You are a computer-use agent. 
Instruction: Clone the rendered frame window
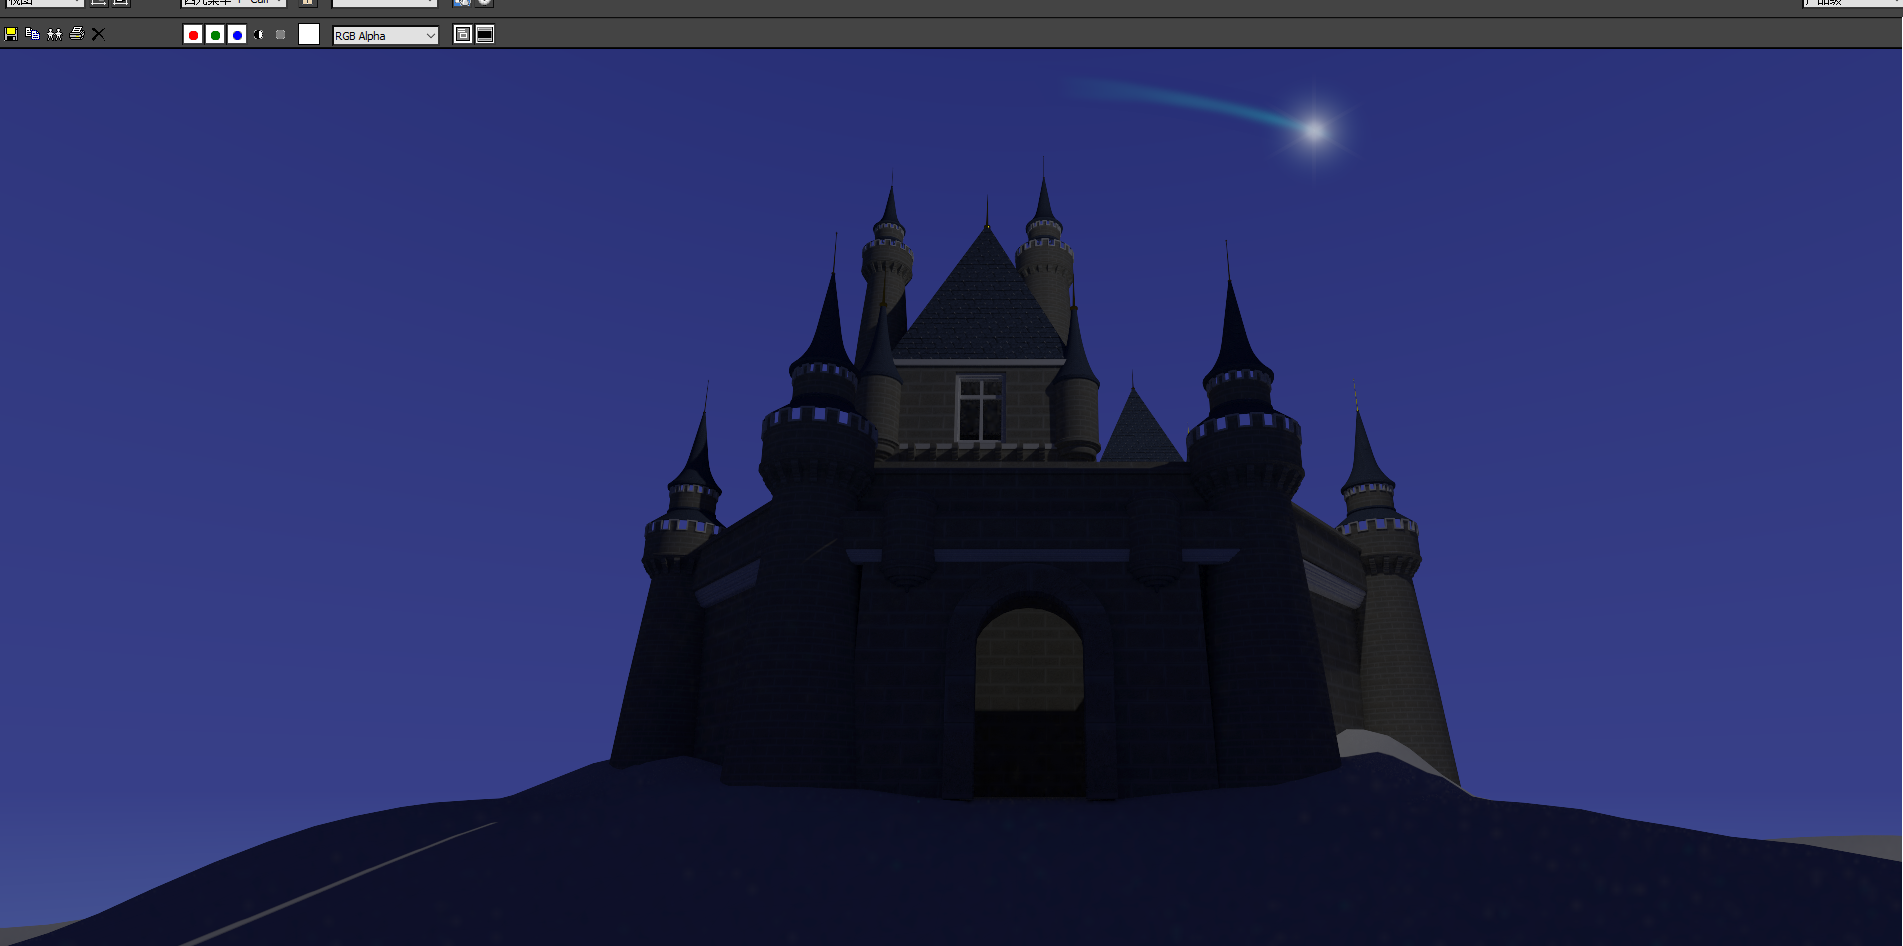54,34
